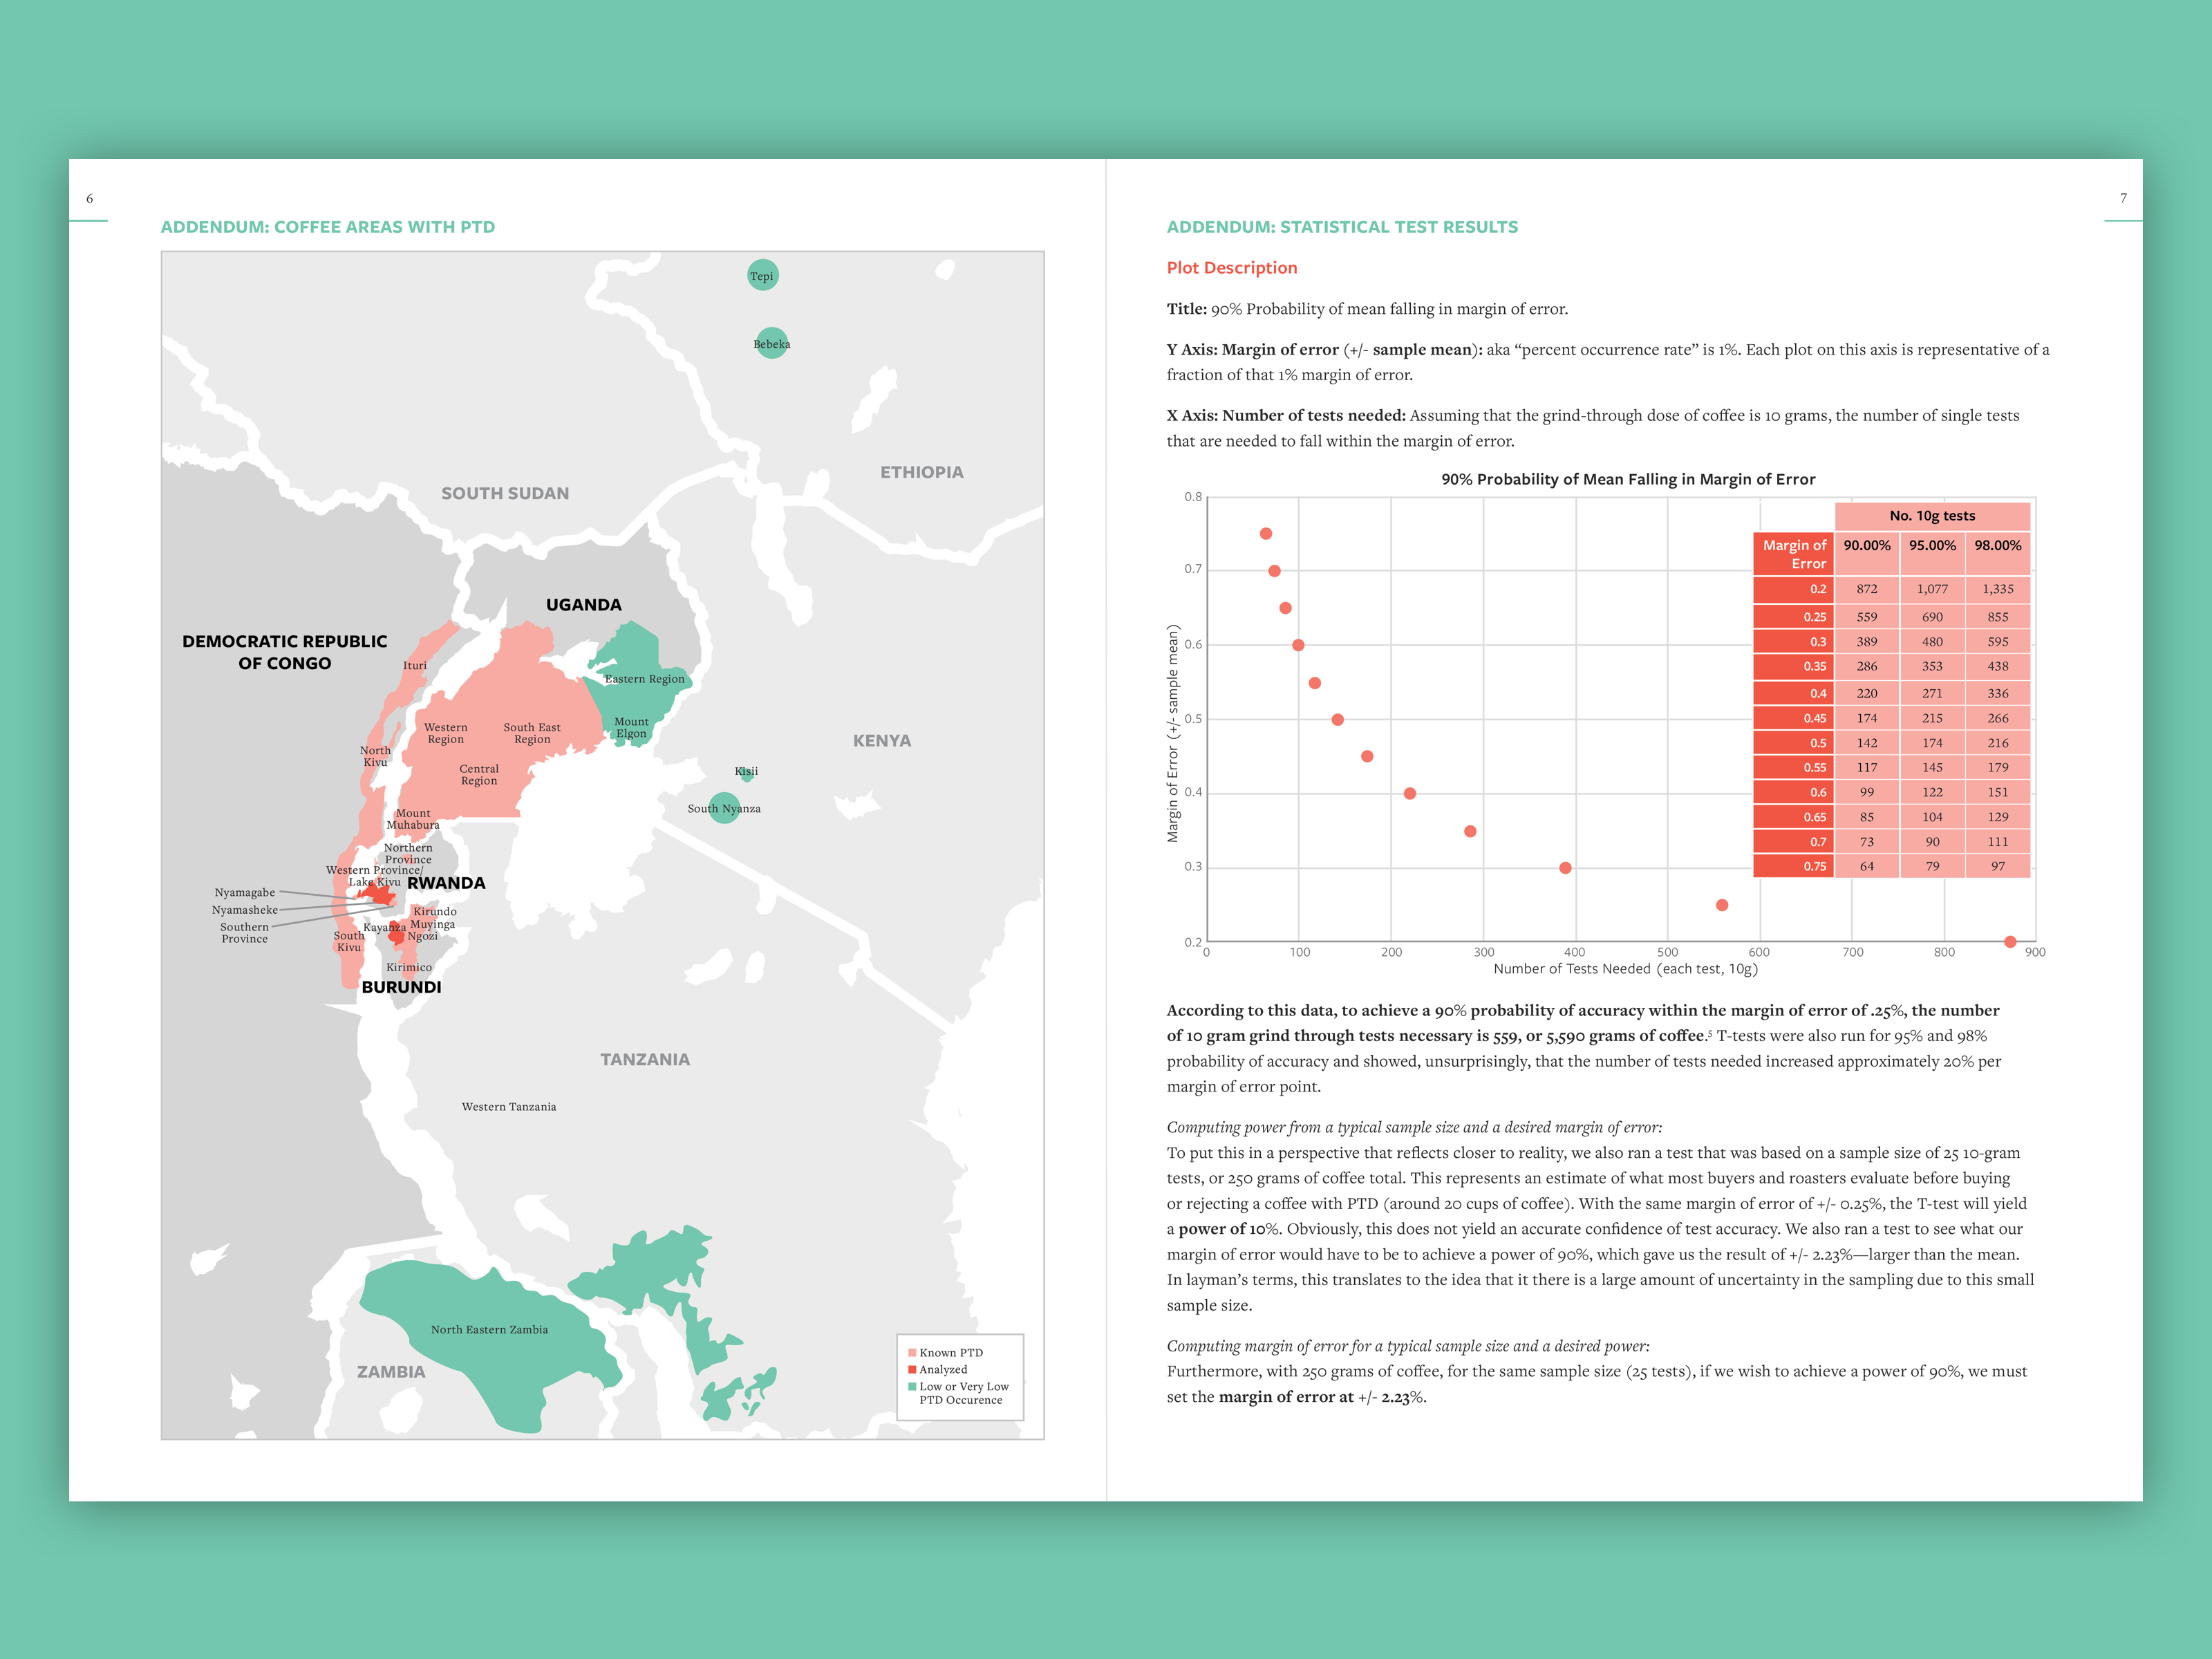The width and height of the screenshot is (2212, 1659).
Task: Click the Tepi marker on the map
Action: (762, 275)
